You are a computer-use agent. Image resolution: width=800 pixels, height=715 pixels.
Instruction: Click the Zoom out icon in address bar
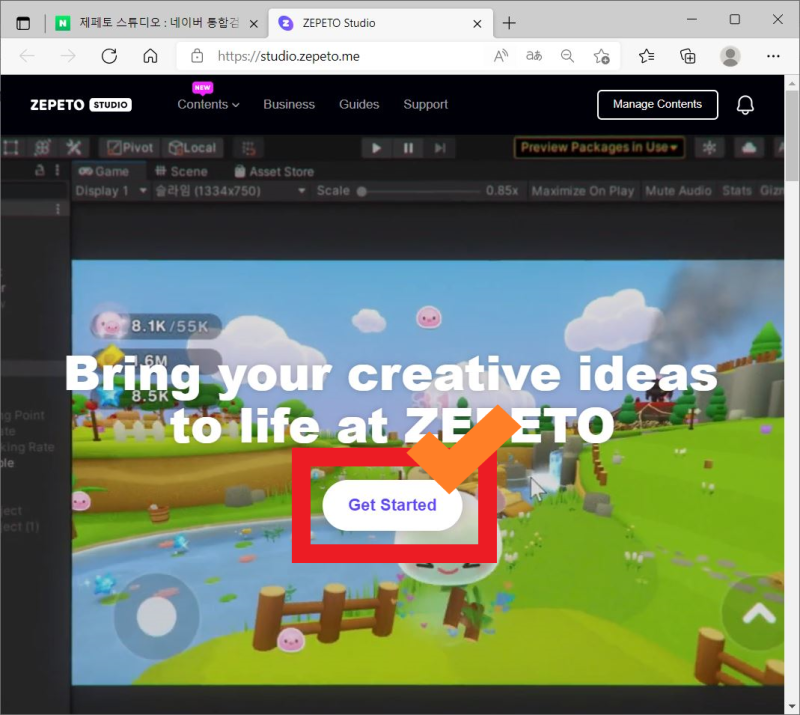pyautogui.click(x=567, y=57)
